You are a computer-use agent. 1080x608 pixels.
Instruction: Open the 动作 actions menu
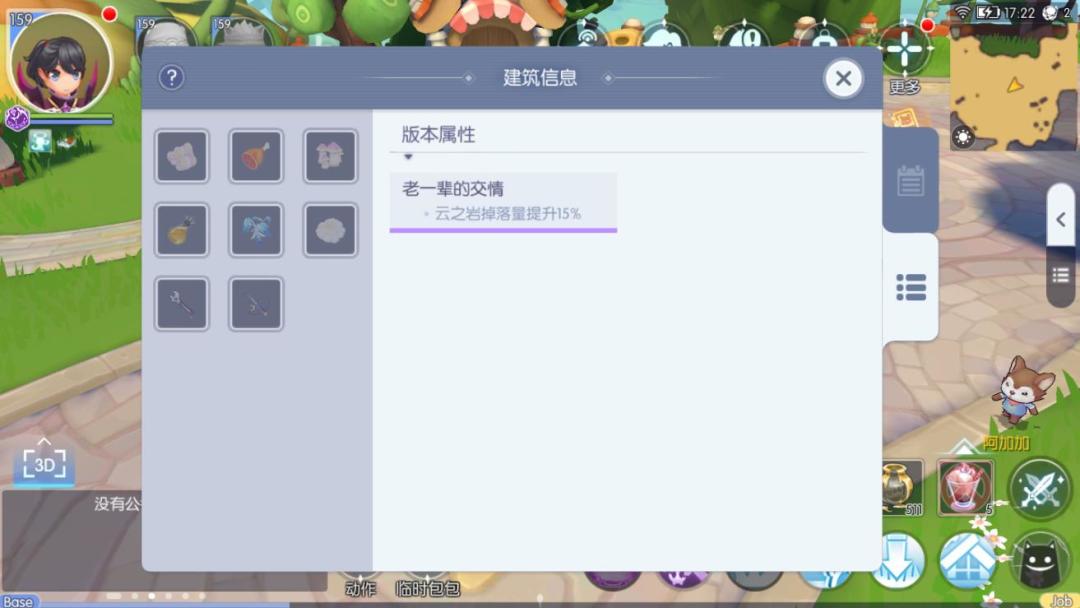(360, 588)
